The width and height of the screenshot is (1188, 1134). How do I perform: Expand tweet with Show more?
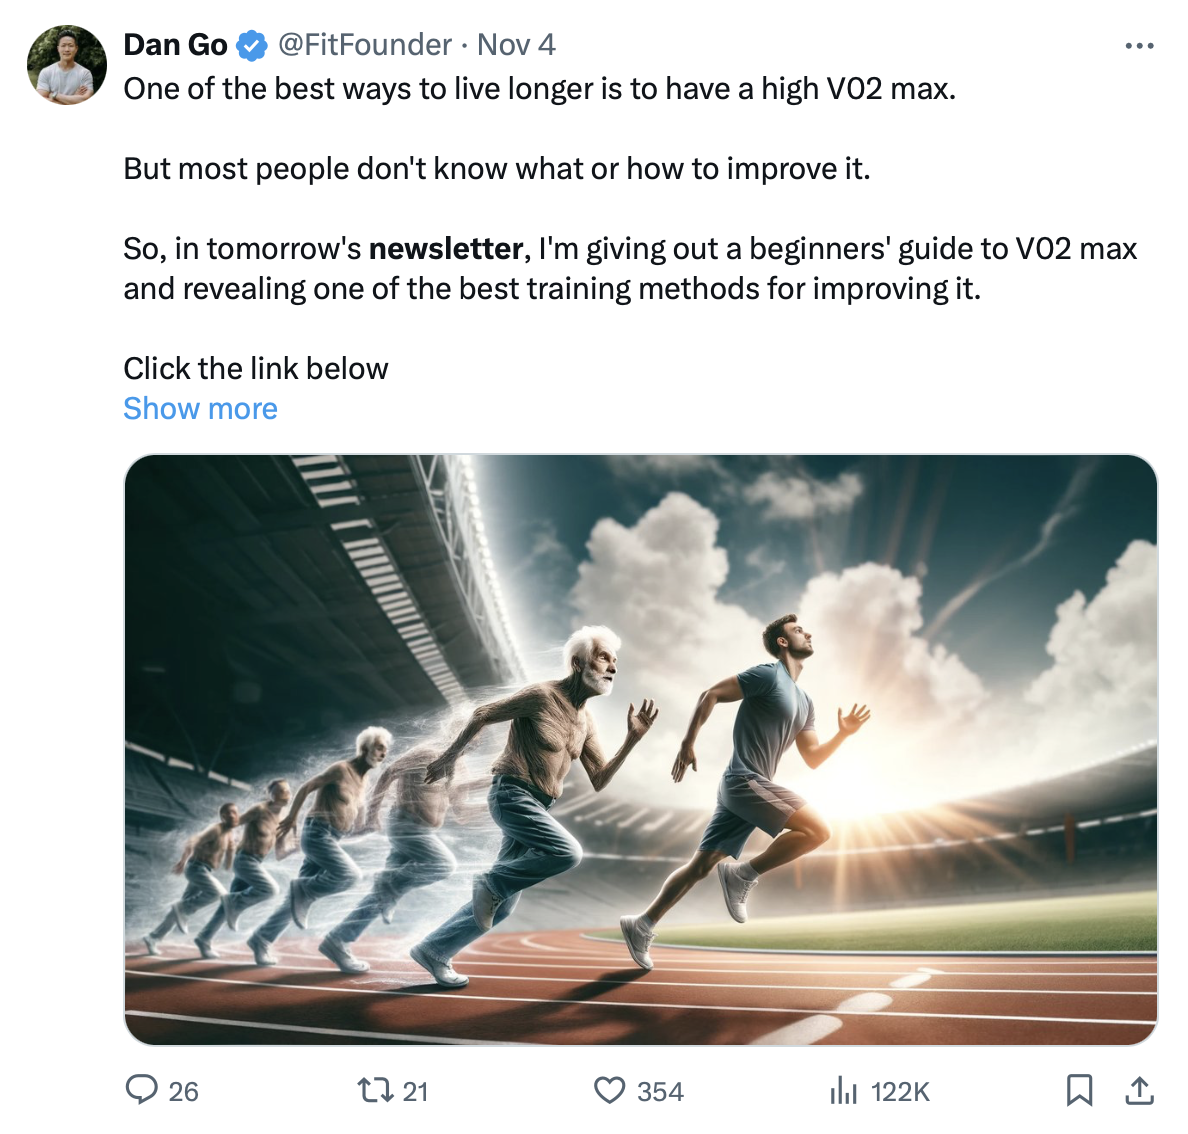[x=201, y=408]
